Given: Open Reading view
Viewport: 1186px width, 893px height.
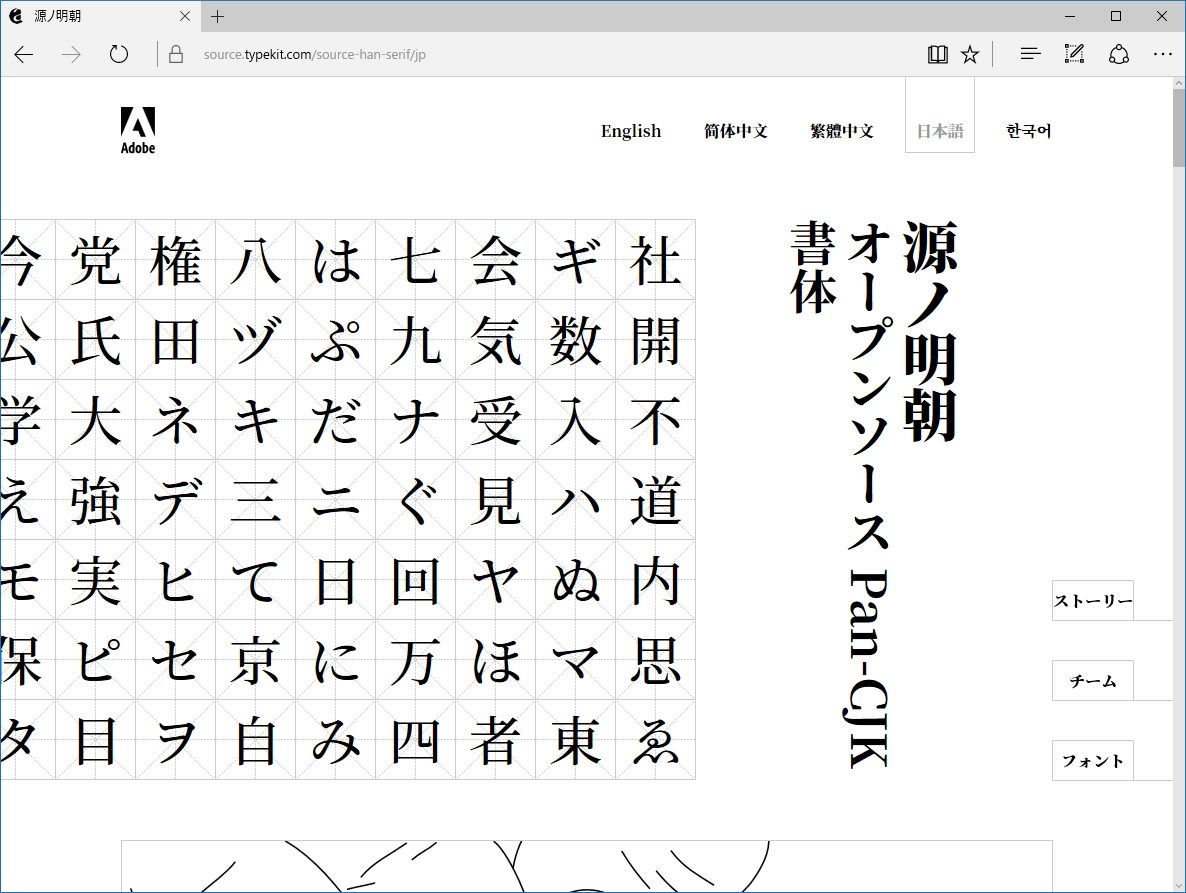Looking at the screenshot, I should [937, 54].
